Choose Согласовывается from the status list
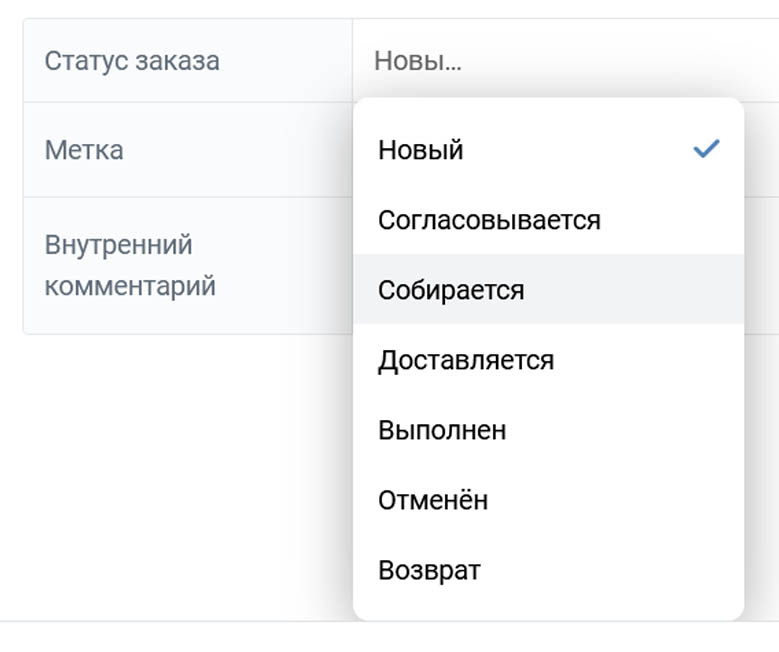 pyautogui.click(x=548, y=220)
